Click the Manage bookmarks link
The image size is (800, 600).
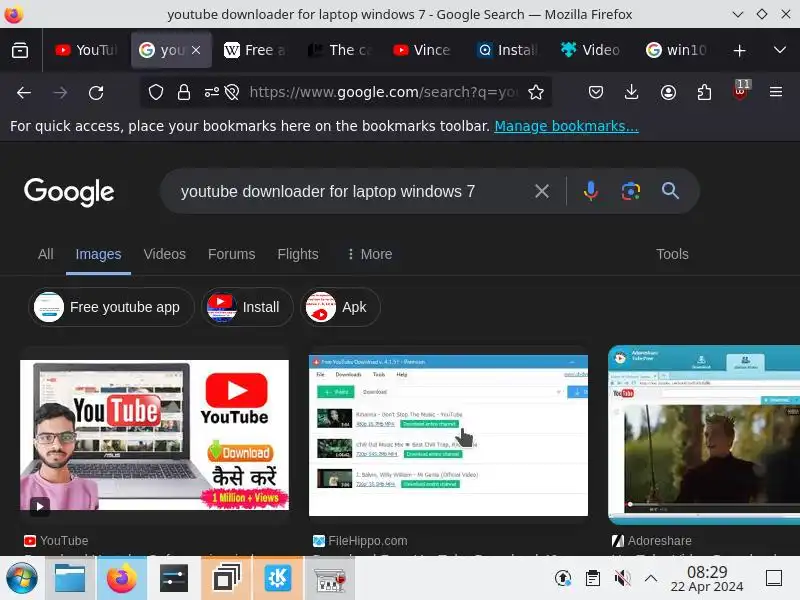(x=566, y=126)
